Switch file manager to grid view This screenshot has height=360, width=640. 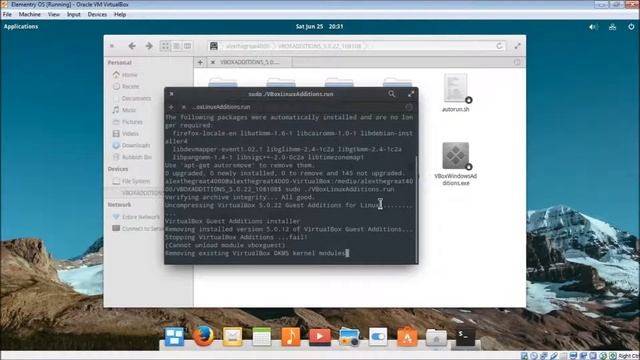click(x=165, y=46)
